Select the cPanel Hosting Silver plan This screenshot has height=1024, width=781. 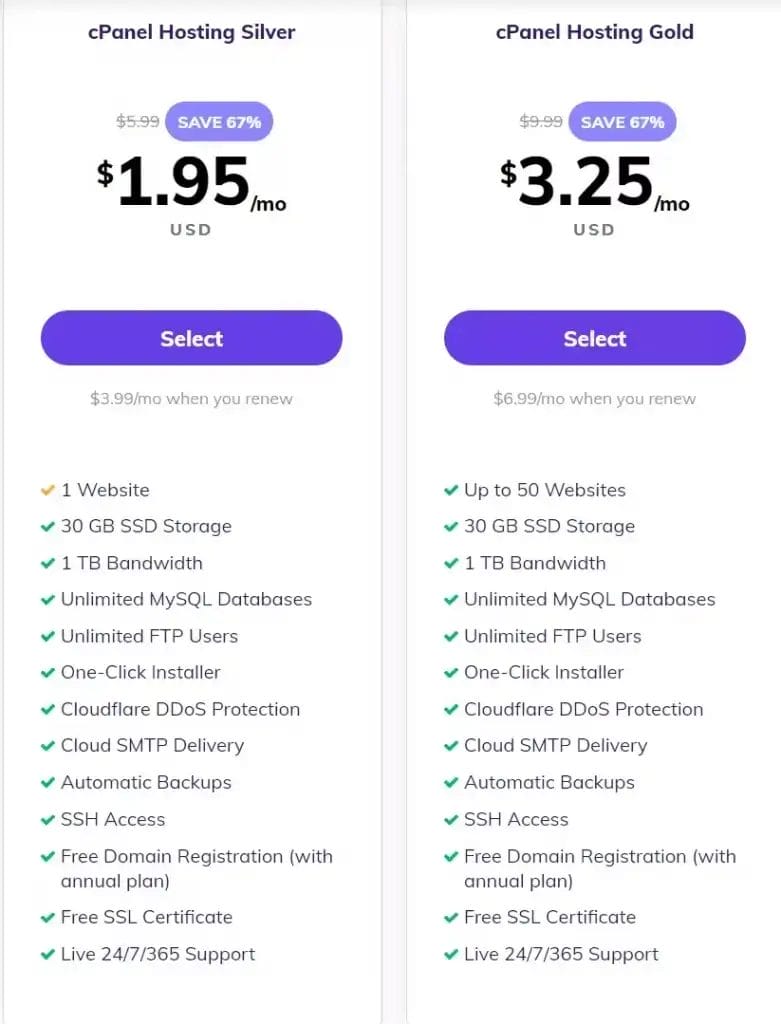tap(190, 338)
